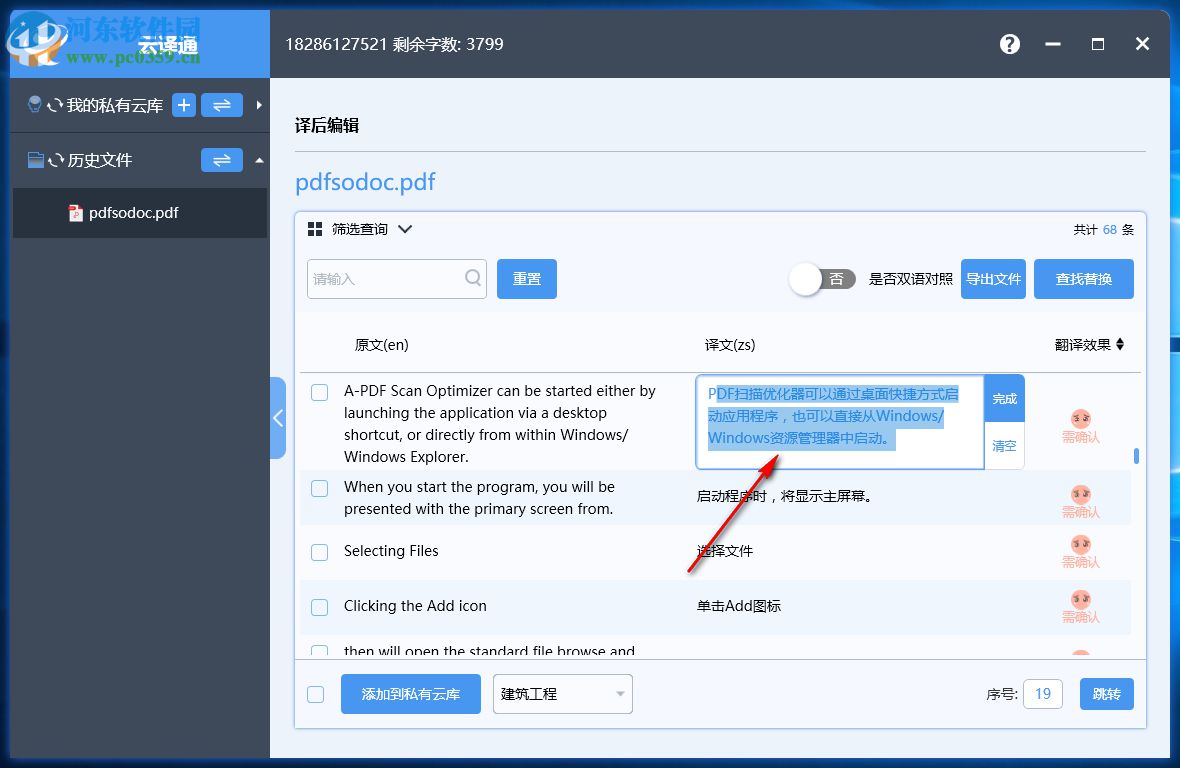
Task: Click the Selecting Files source text
Action: click(x=391, y=551)
